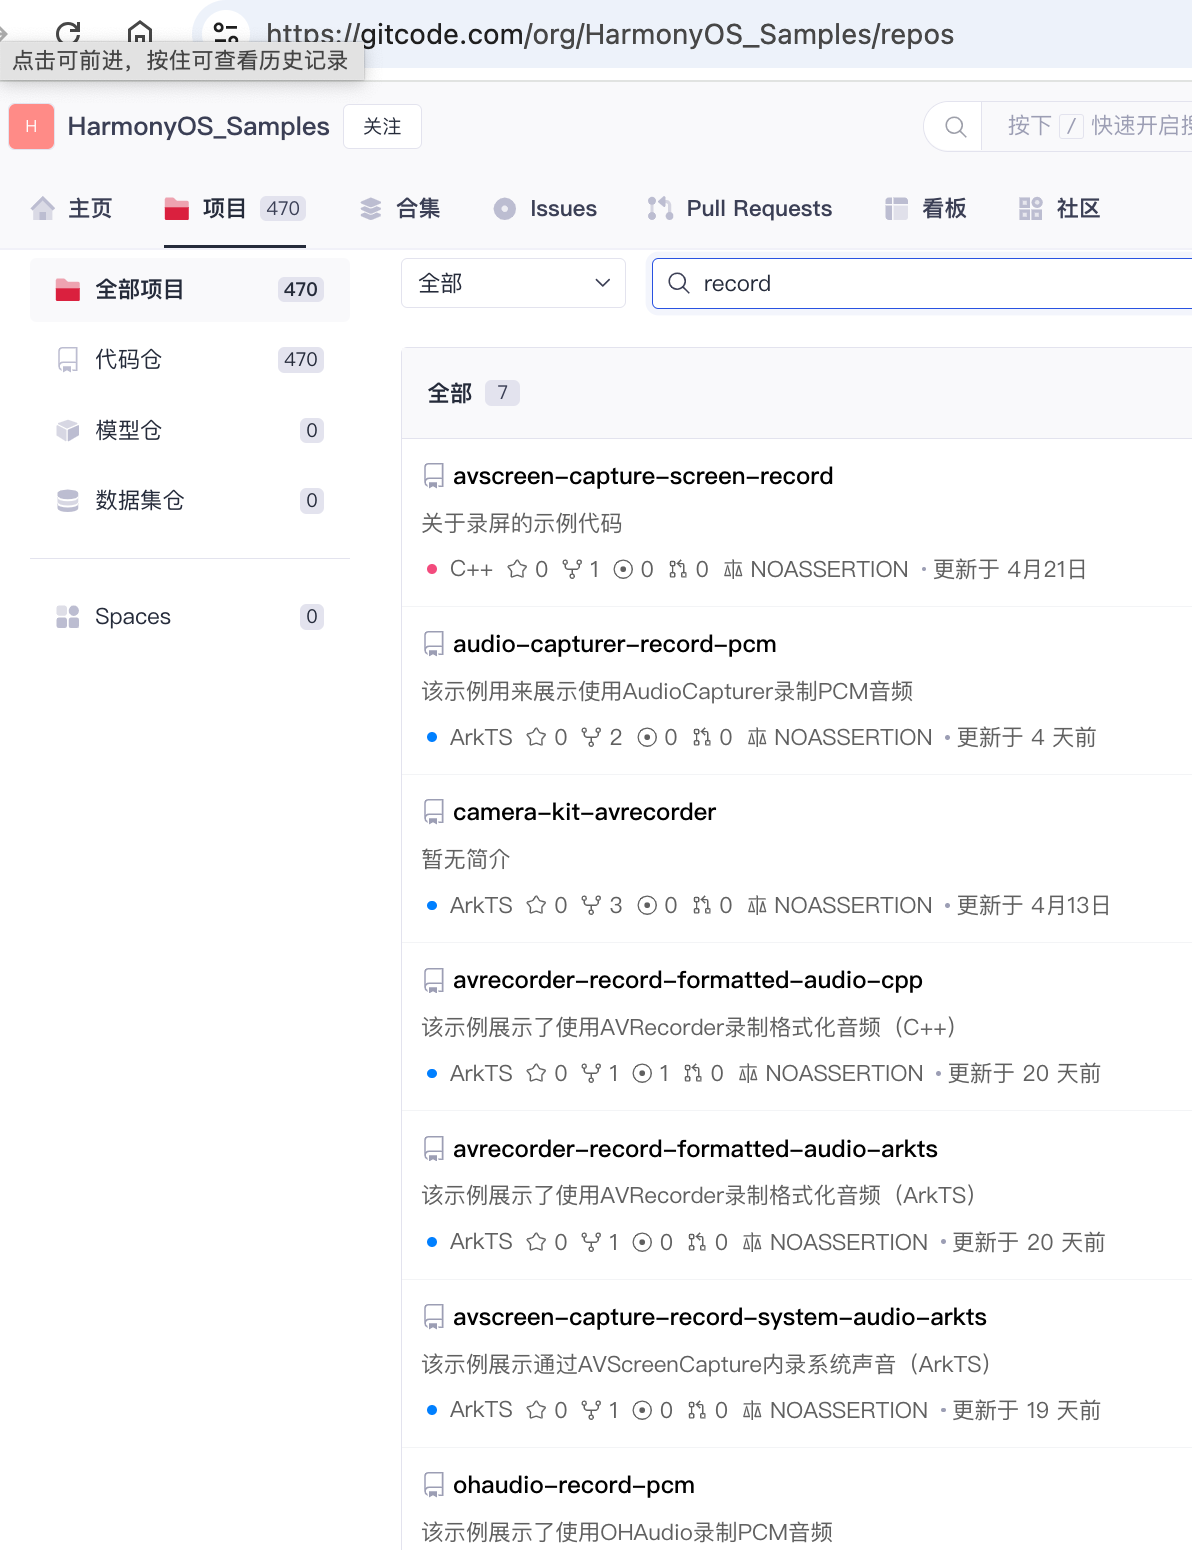Open the Pull Requests tab
The height and width of the screenshot is (1550, 1192).
[x=740, y=208]
